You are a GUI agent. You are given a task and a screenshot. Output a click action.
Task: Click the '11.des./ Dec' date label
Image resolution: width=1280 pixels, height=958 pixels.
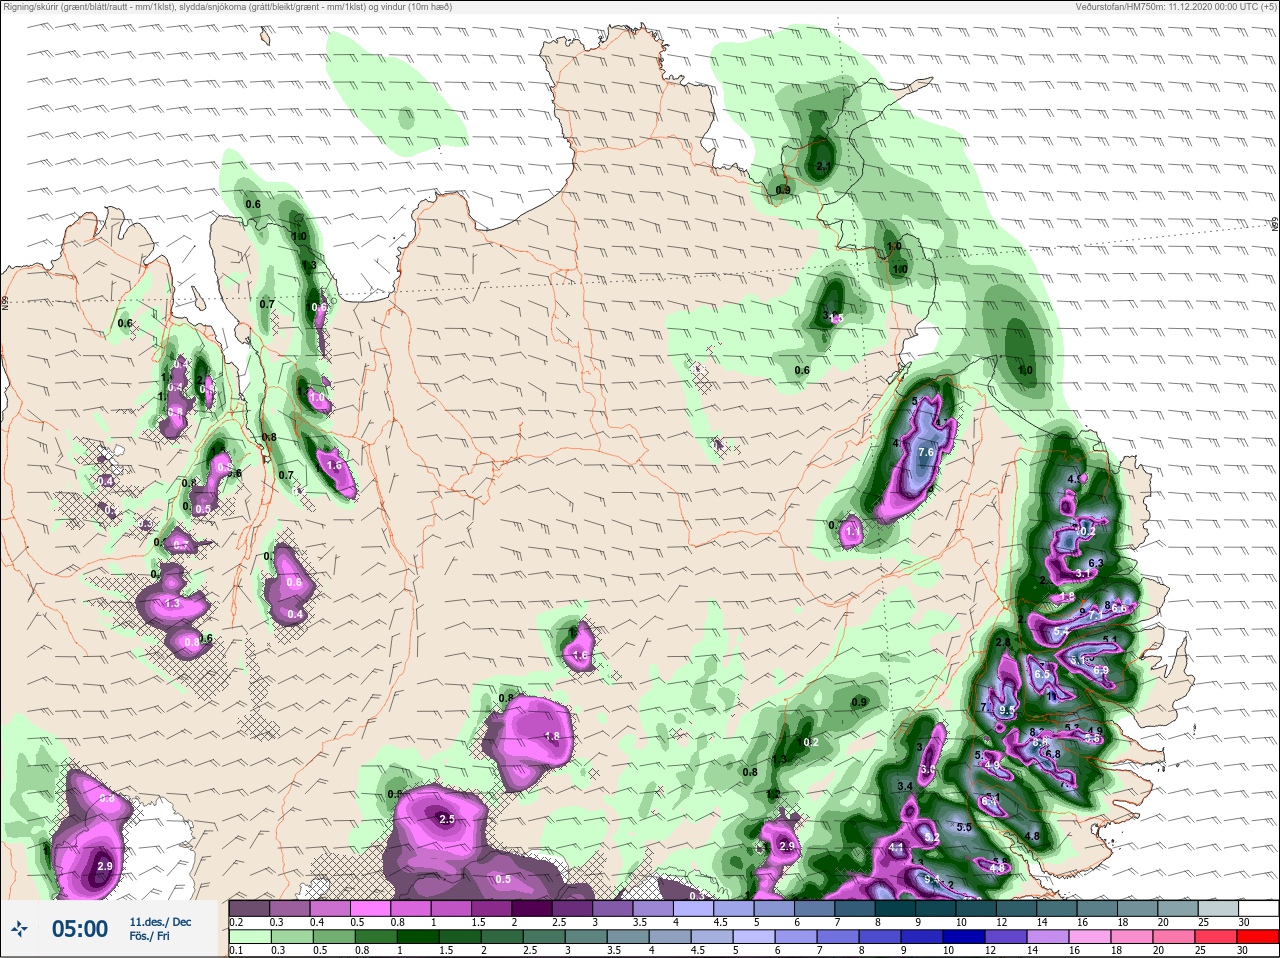160,921
